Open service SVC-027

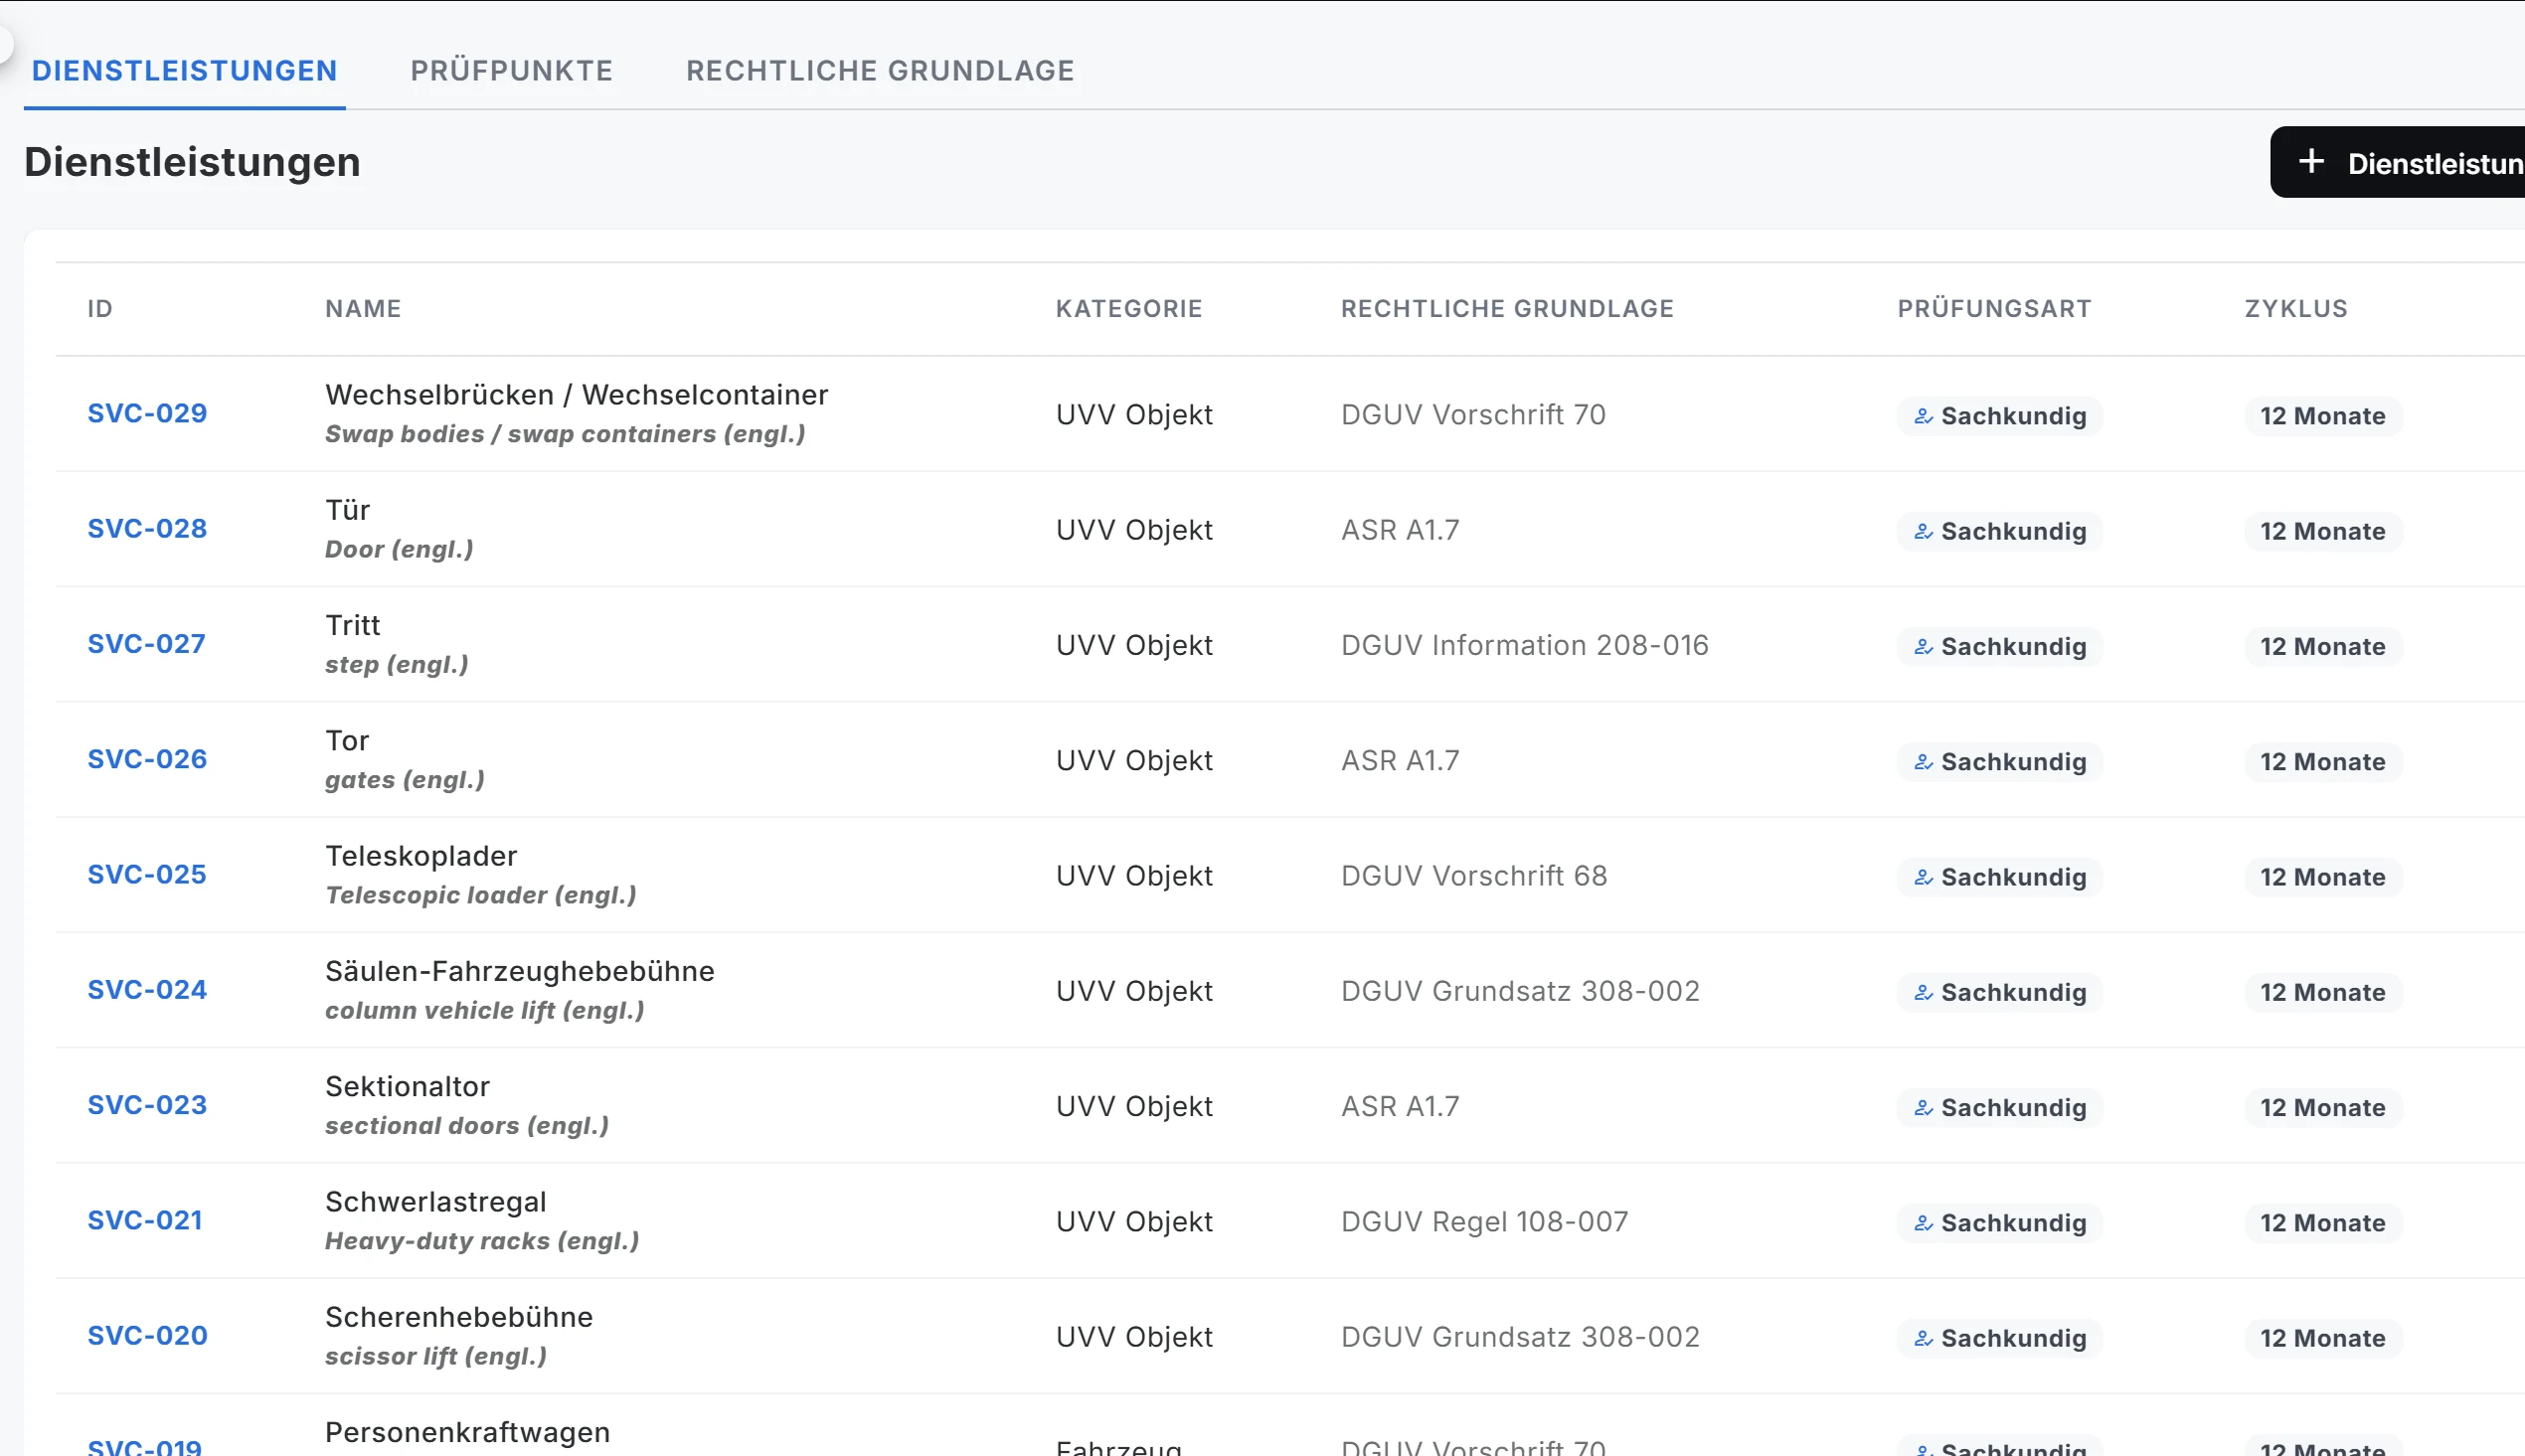[x=146, y=644]
